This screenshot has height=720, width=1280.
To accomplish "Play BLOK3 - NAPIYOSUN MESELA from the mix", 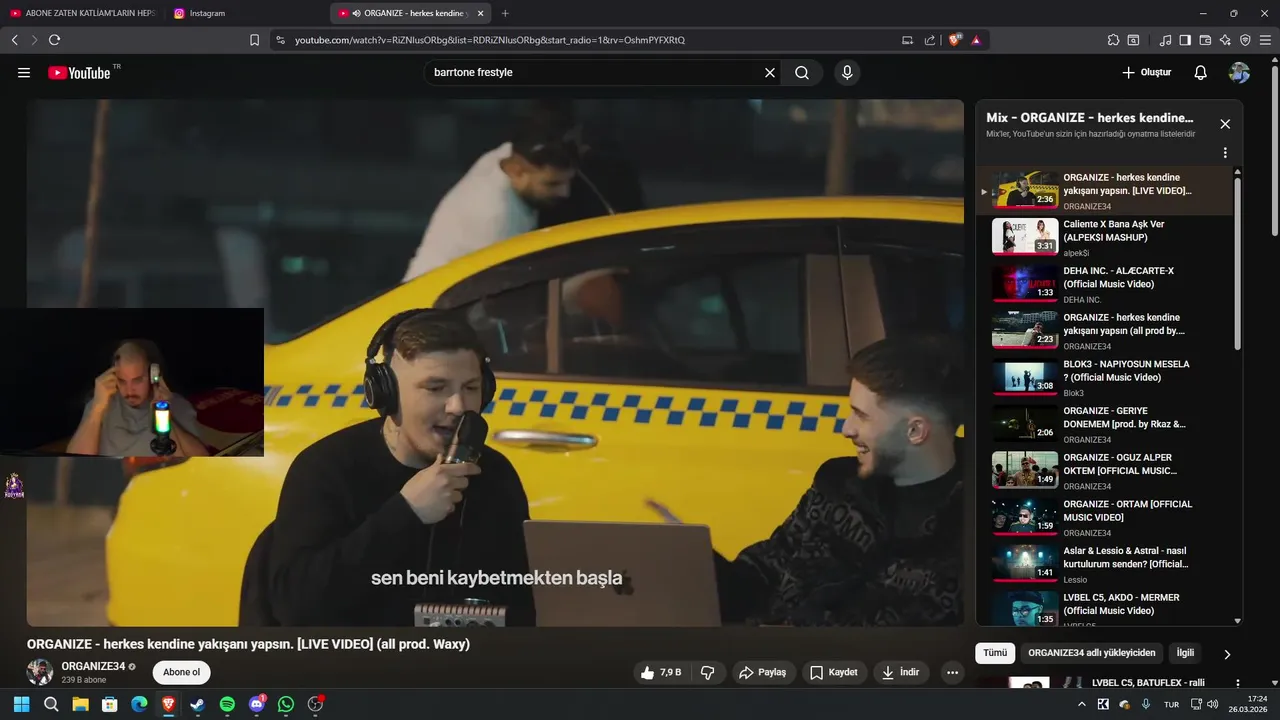I will point(1105,377).
